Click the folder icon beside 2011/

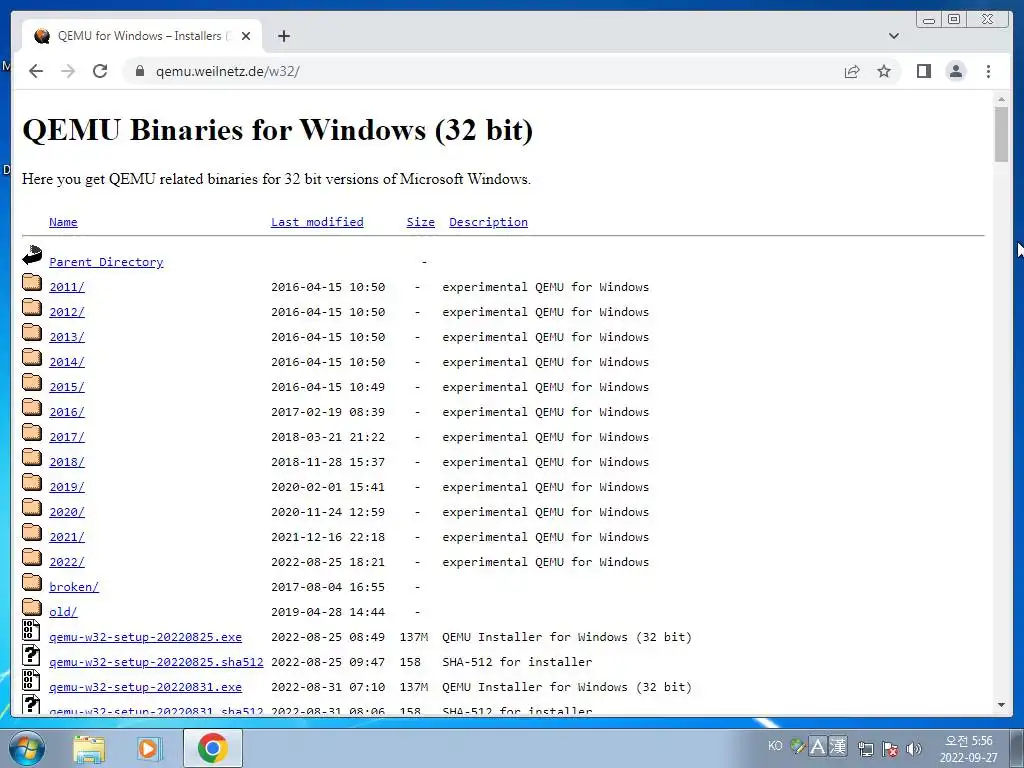pyautogui.click(x=32, y=282)
